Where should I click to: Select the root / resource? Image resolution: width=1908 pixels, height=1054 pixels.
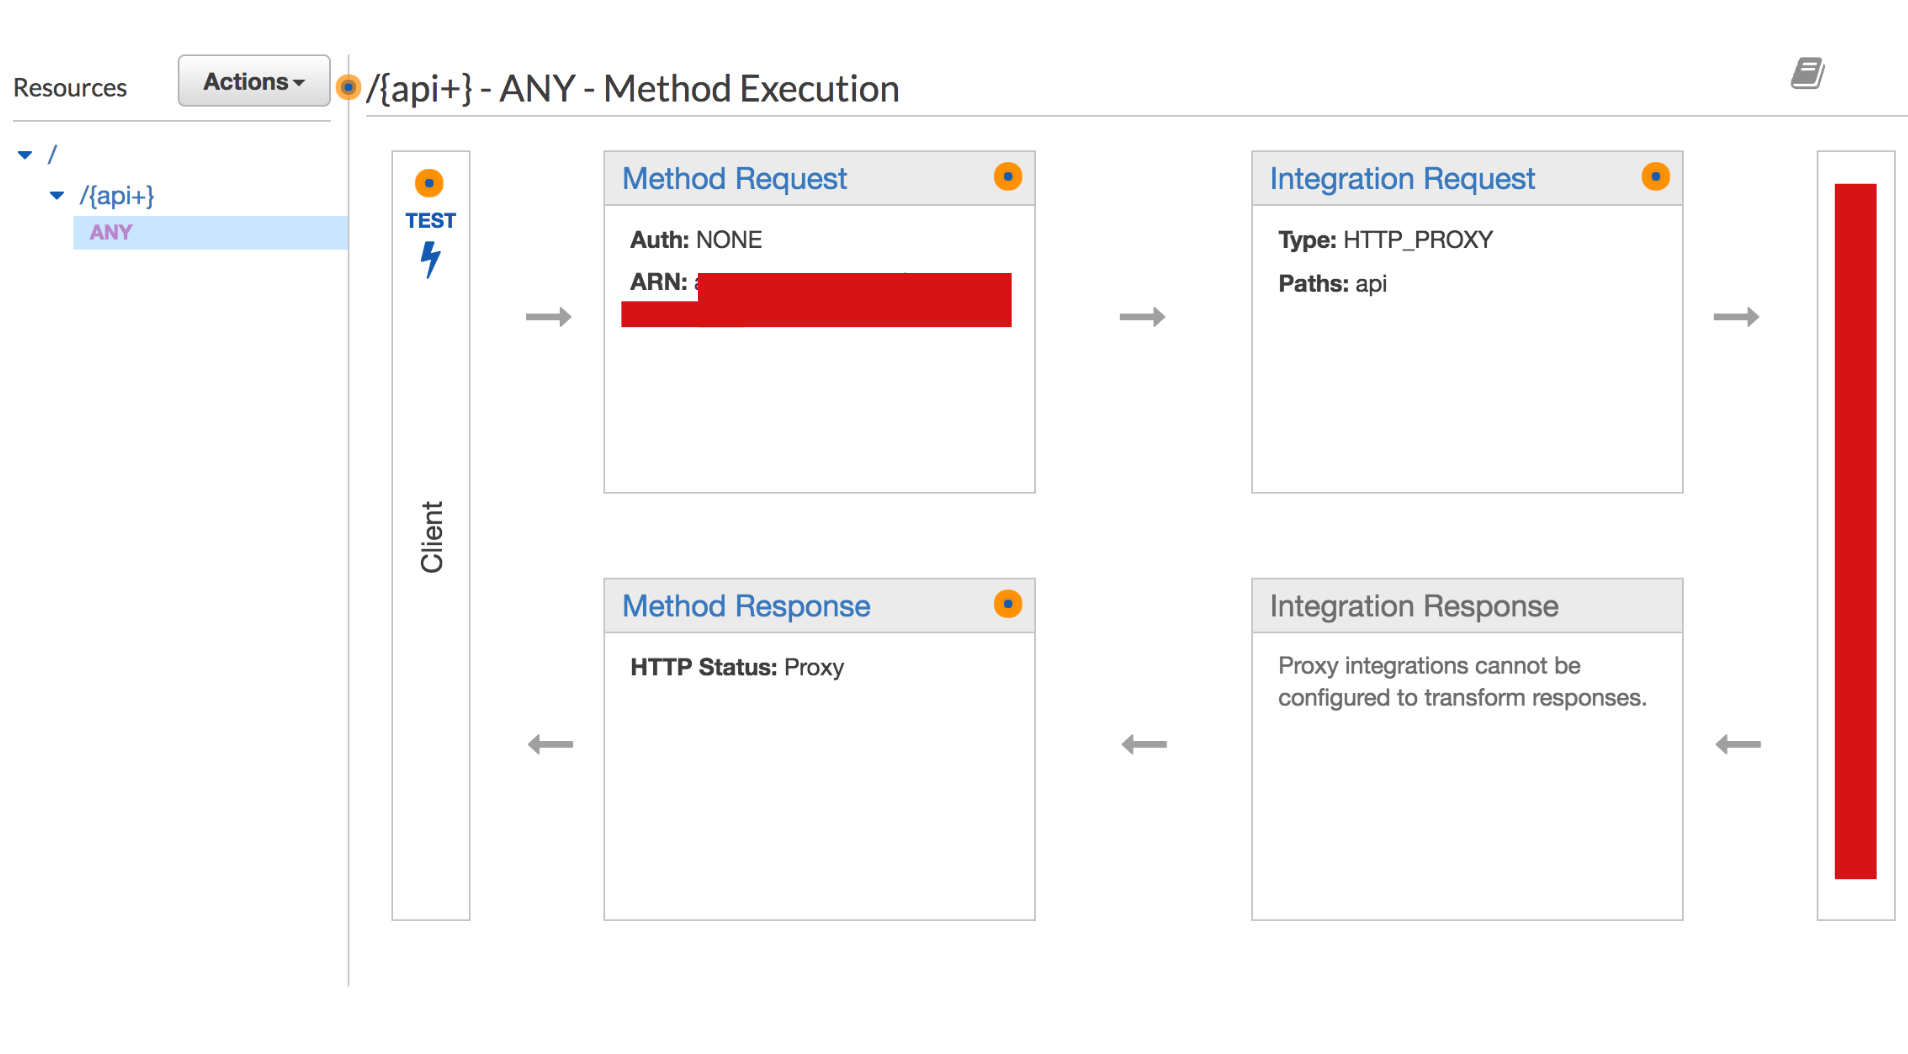(x=52, y=155)
